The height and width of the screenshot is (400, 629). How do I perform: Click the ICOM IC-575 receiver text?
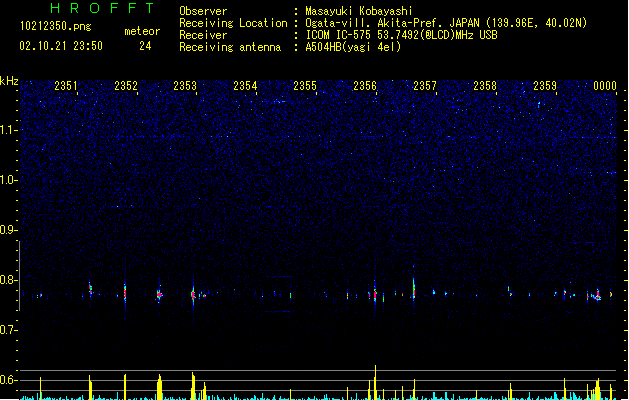pyautogui.click(x=401, y=35)
